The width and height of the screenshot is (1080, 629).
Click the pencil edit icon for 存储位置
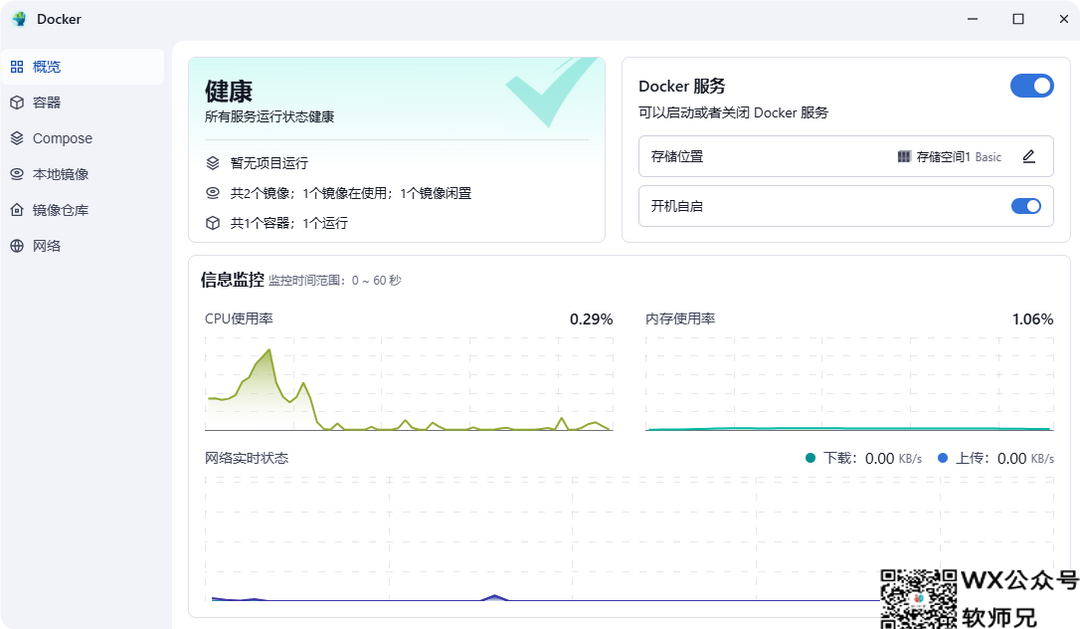(x=1028, y=156)
